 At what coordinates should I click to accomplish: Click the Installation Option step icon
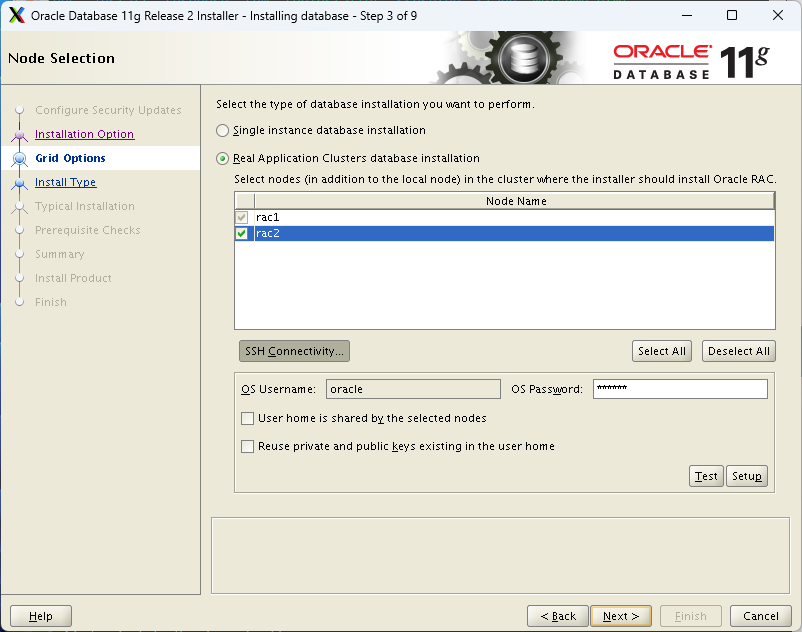pyautogui.click(x=19, y=135)
